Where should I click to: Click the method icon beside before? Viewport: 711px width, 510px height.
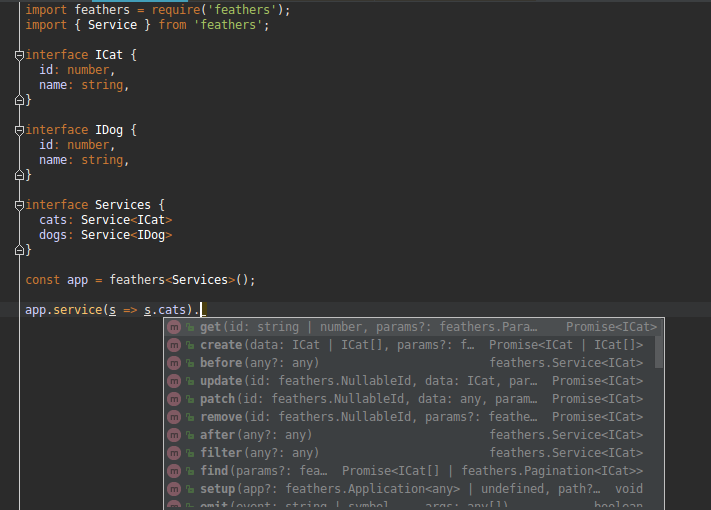(174, 363)
